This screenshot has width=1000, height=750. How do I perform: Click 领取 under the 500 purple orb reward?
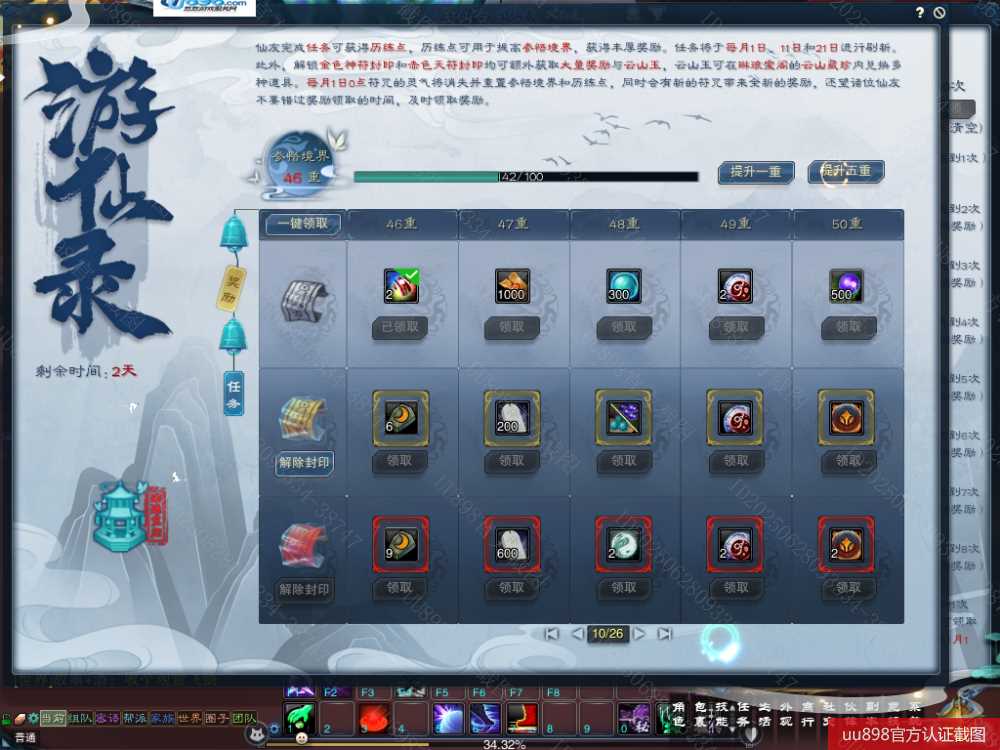tap(848, 327)
